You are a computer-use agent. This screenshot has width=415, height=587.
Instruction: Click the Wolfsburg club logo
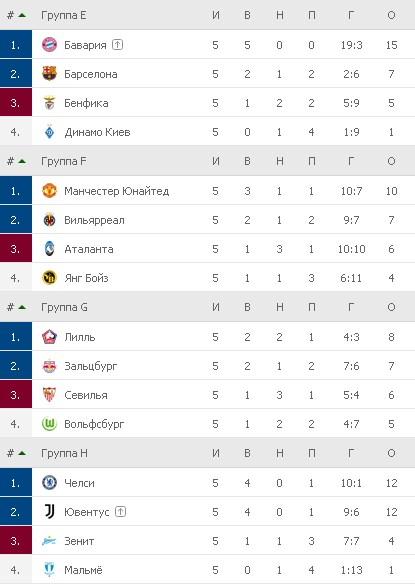(x=49, y=424)
